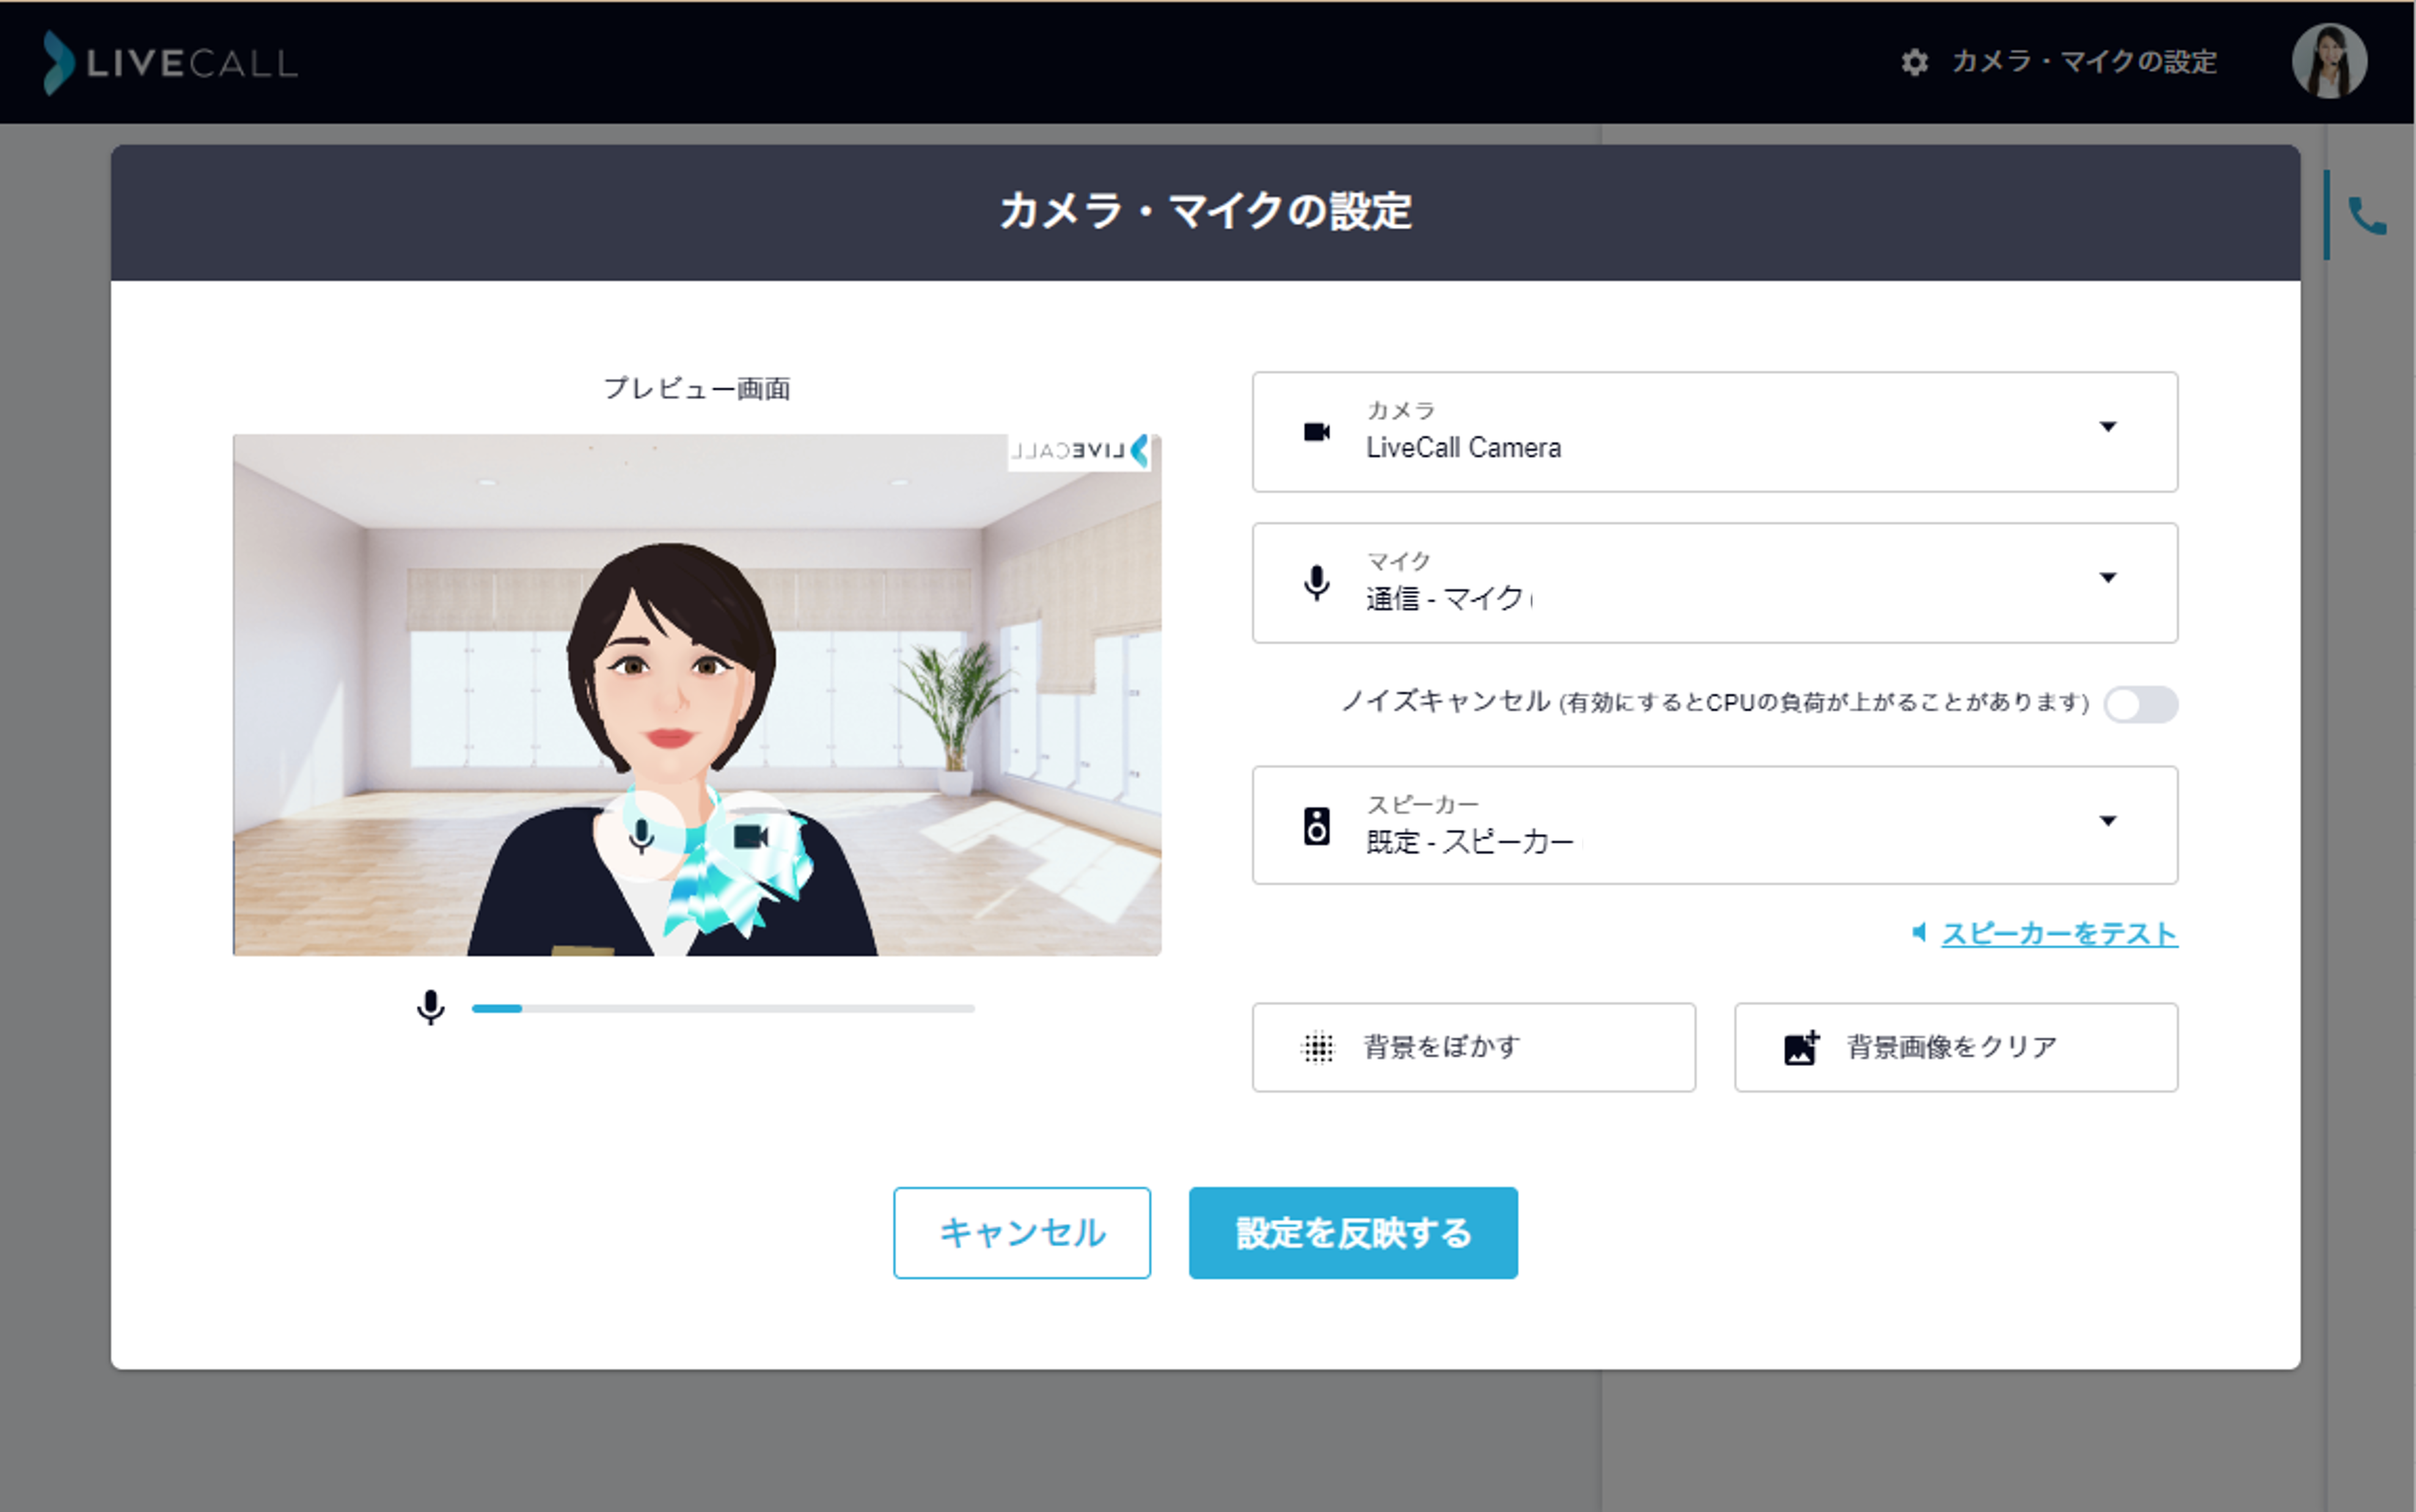2416x1512 pixels.
Task: Click the mirrored LiveCall watermark in preview
Action: pos(1079,451)
